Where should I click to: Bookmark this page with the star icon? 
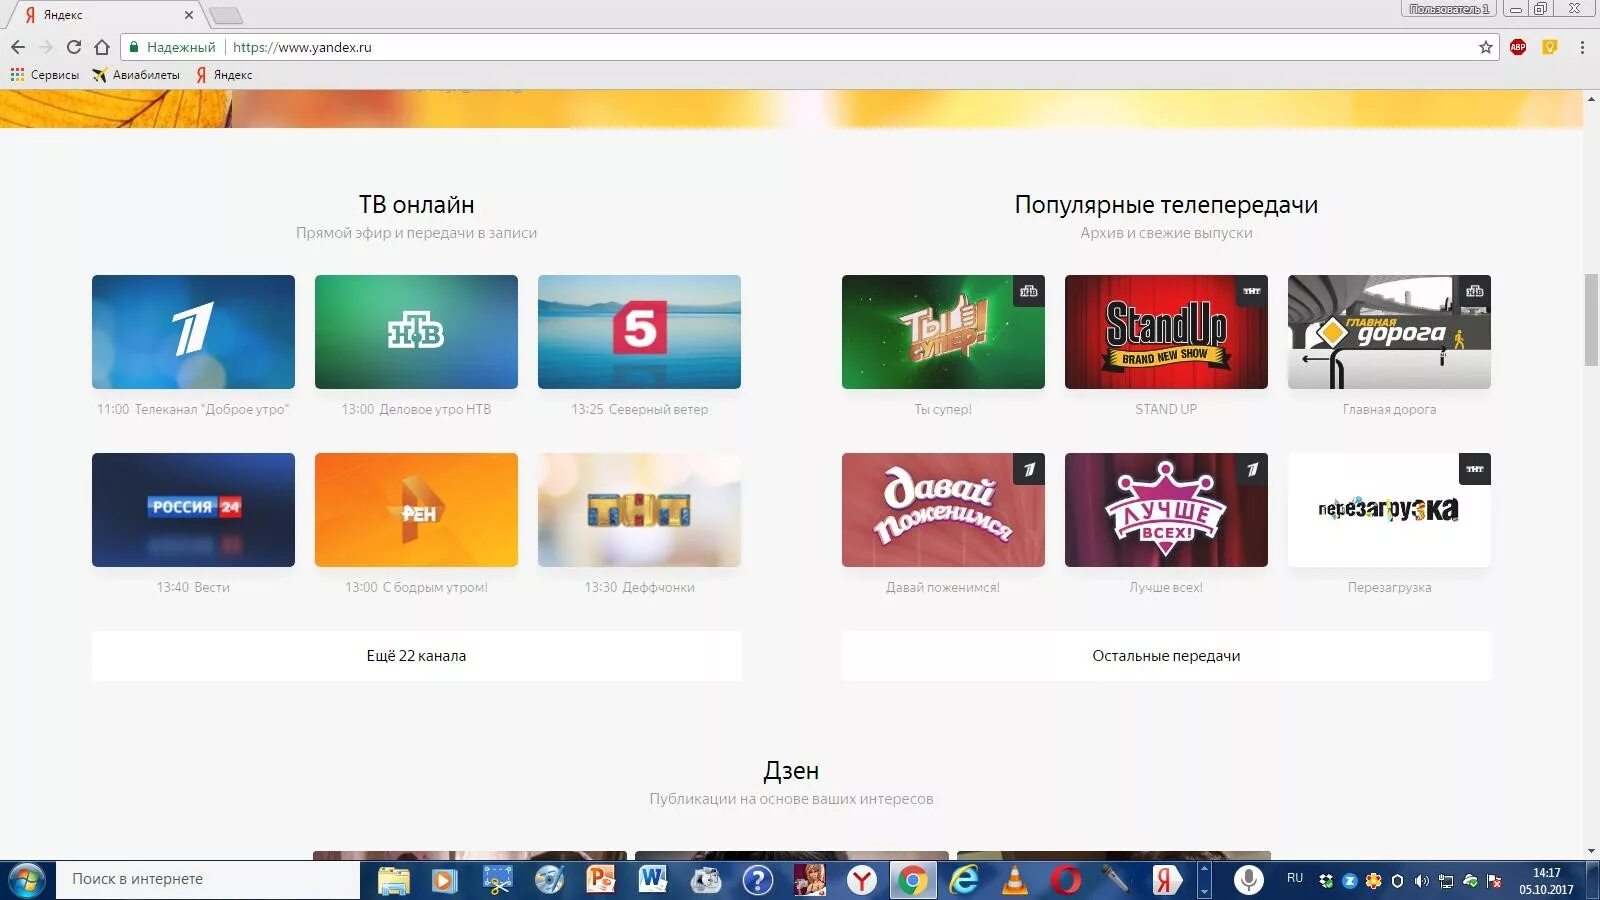(x=1486, y=47)
